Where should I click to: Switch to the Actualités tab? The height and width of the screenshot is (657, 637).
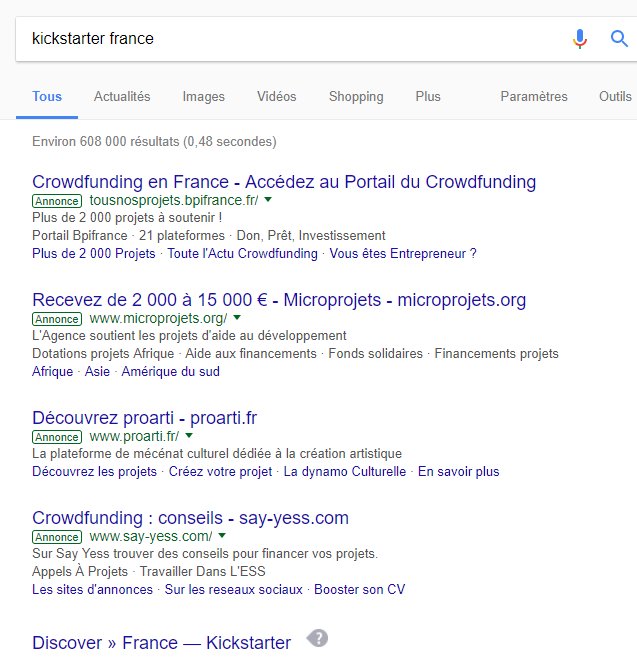coord(122,96)
